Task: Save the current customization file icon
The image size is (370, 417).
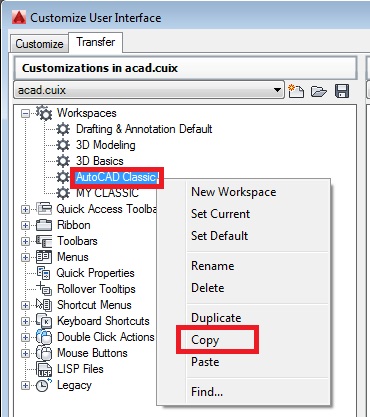Action: (342, 91)
